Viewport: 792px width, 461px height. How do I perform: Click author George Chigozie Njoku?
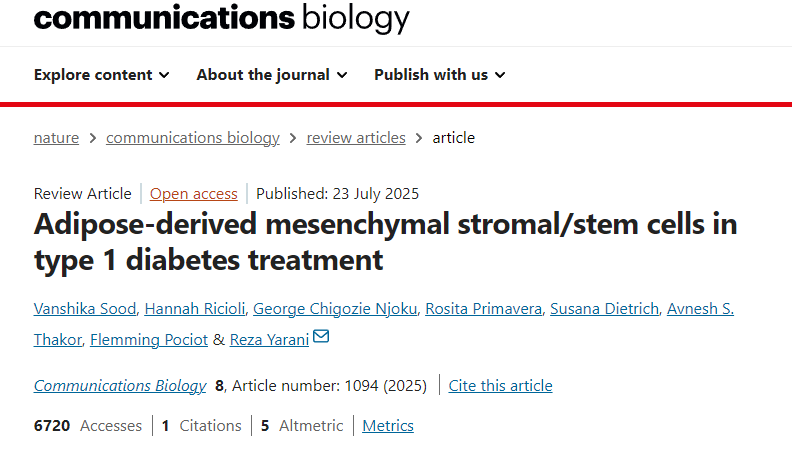point(333,309)
